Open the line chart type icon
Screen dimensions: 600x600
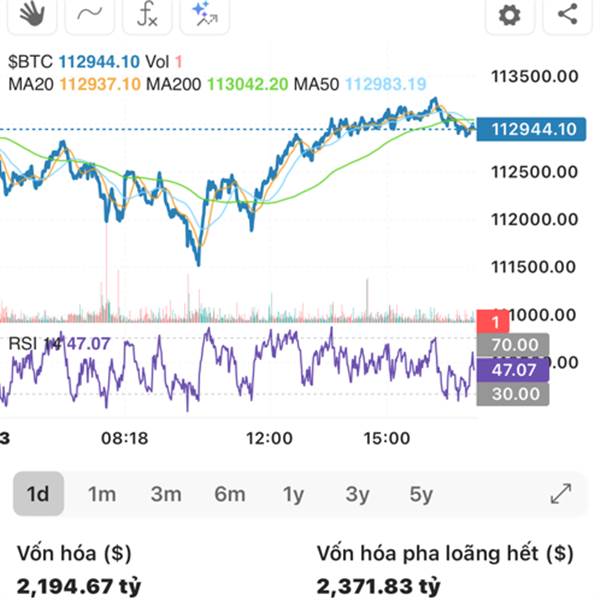click(90, 15)
